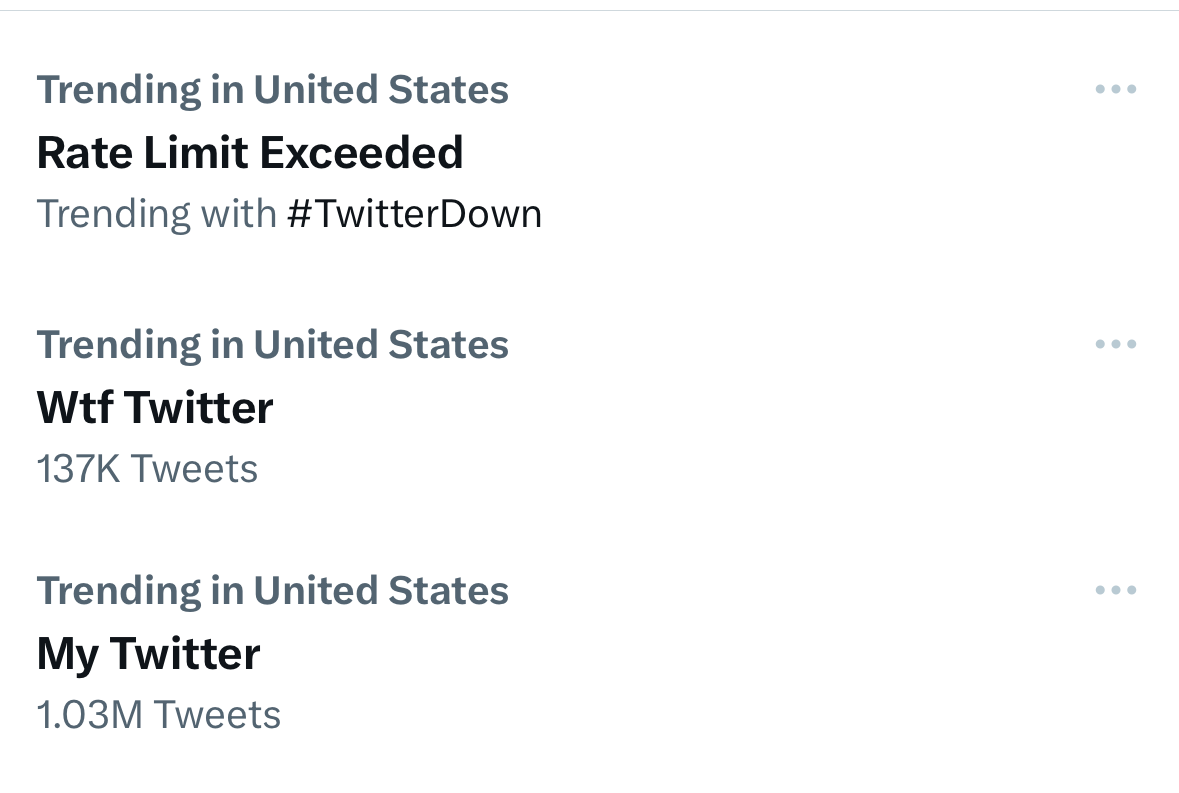Click the word 'Tweets' beside 1.03M
This screenshot has width=1179, height=793.
click(x=217, y=715)
